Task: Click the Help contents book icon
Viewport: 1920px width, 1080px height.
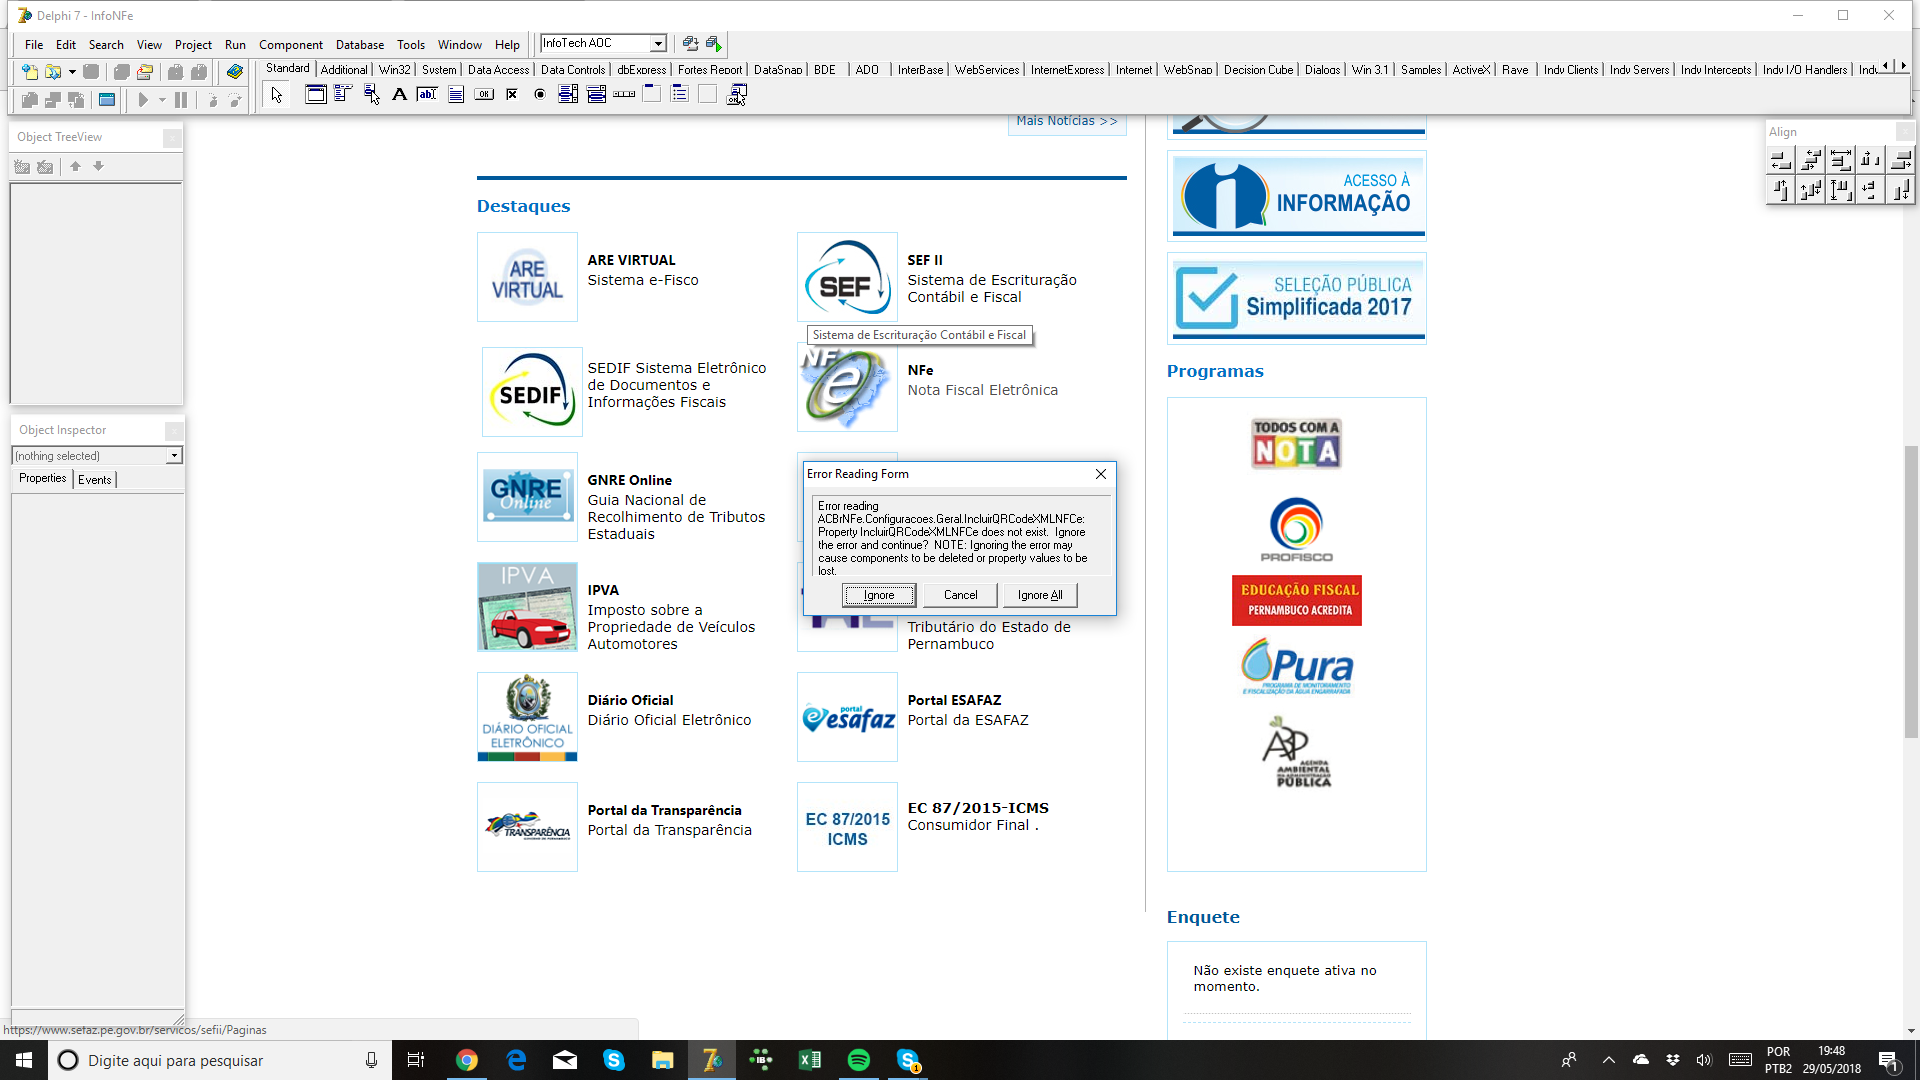Action: pos(235,72)
